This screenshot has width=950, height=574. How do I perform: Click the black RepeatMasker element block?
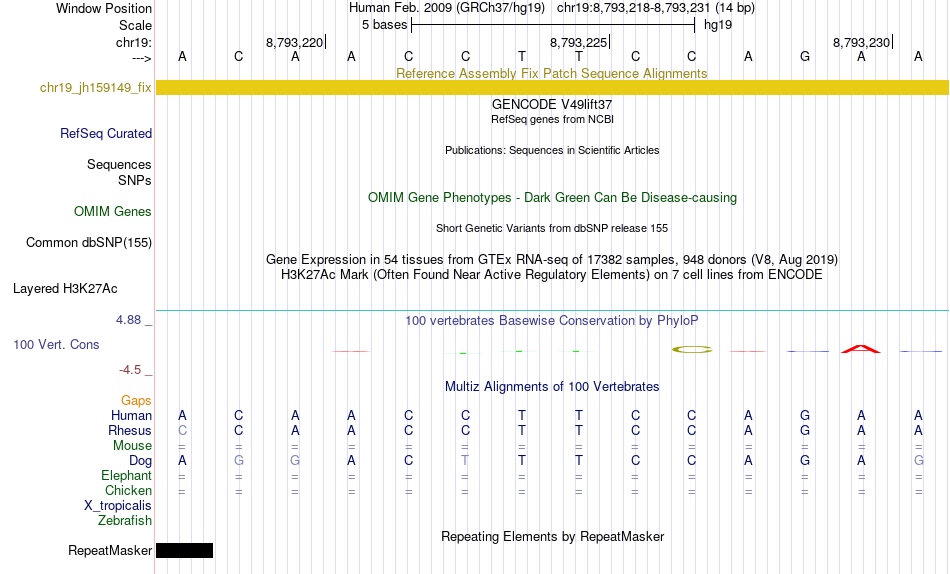point(184,550)
